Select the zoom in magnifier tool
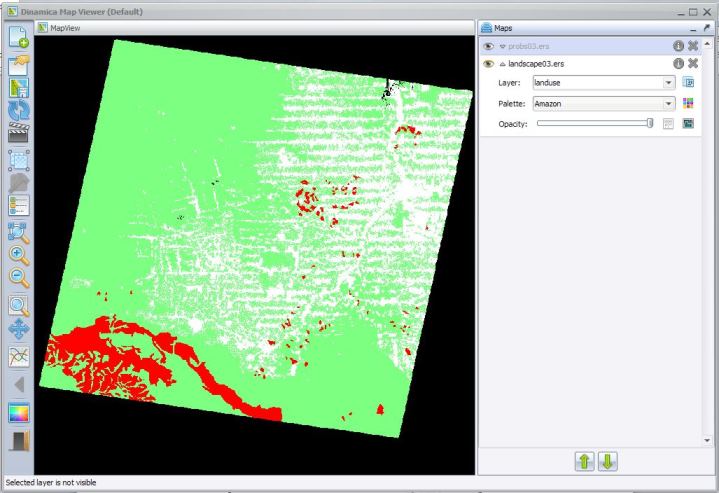 [x=19, y=255]
